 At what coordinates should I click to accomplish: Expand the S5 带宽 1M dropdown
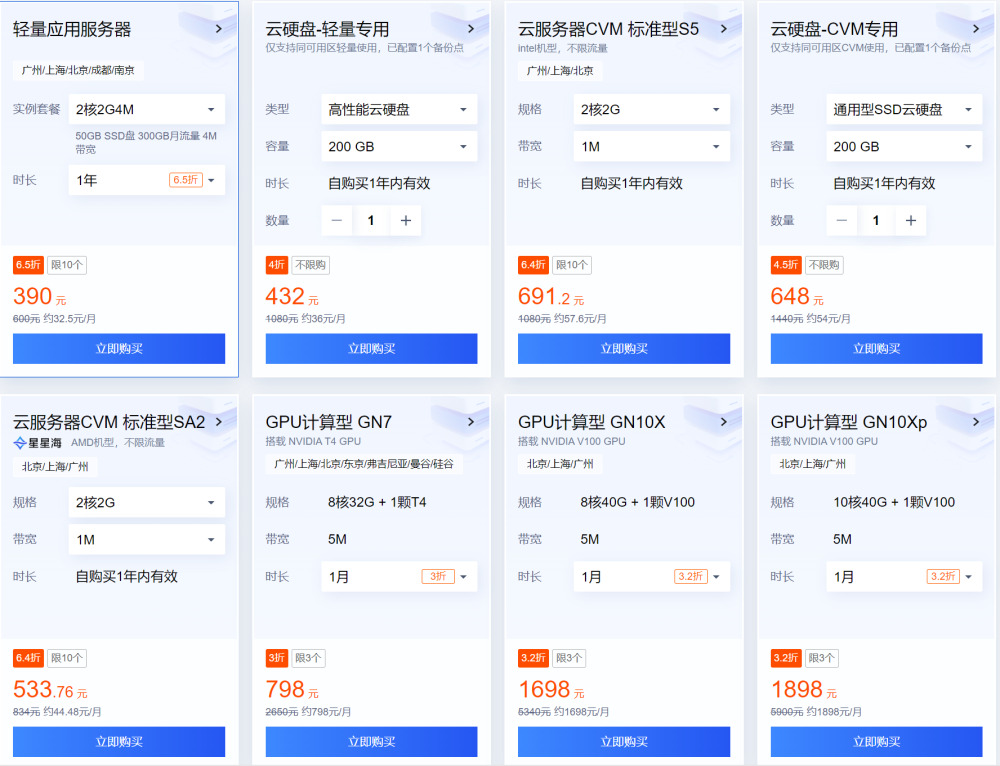click(x=651, y=146)
